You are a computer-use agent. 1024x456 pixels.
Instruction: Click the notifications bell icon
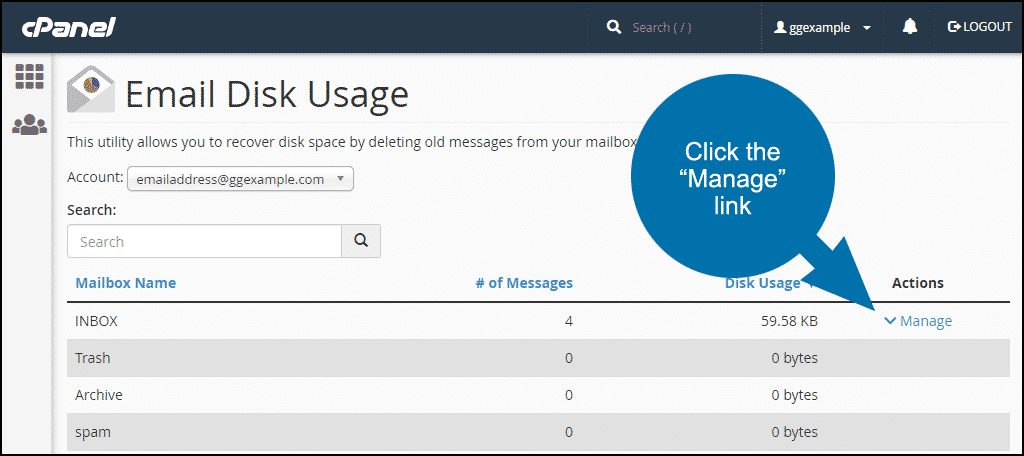(x=910, y=27)
